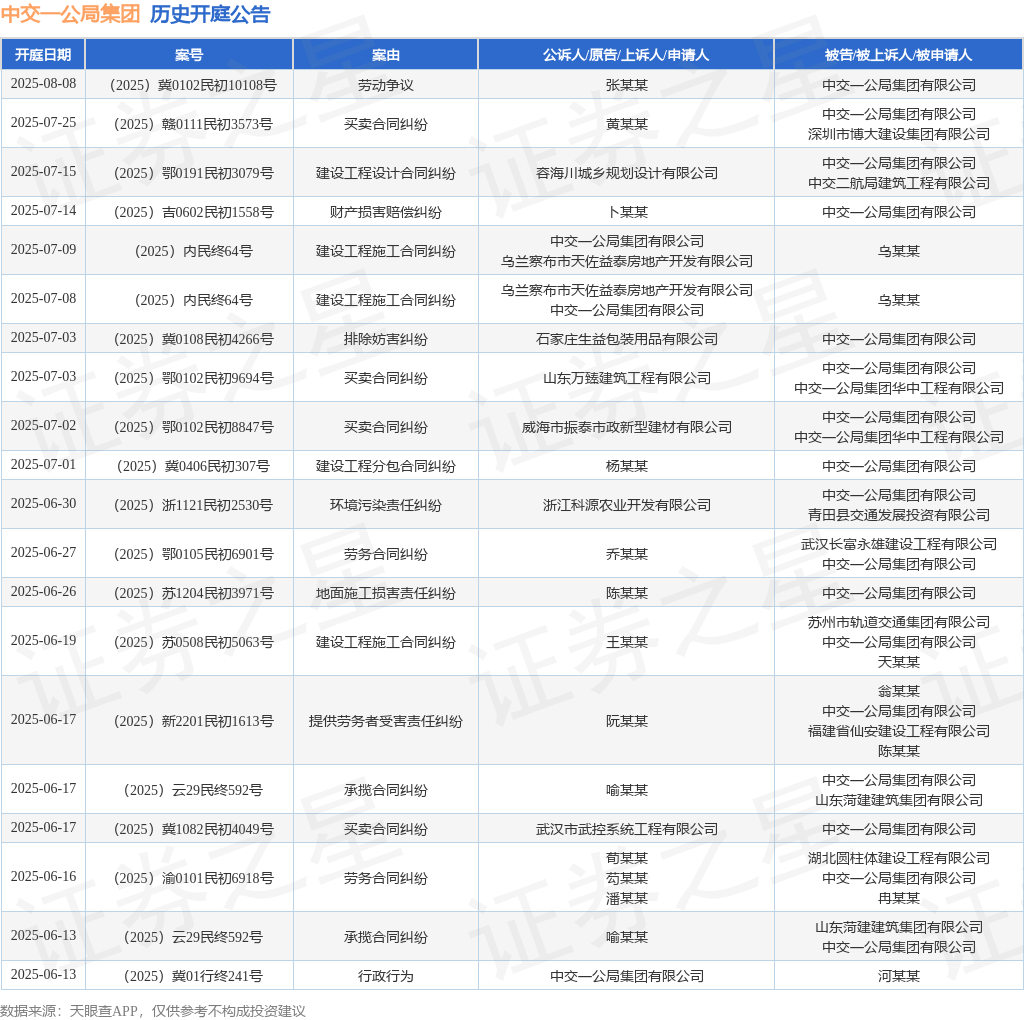This screenshot has width=1024, height=1020.
Task: Click the 公诉人/原告/上诉人/申请人 column header
Action: coord(626,55)
